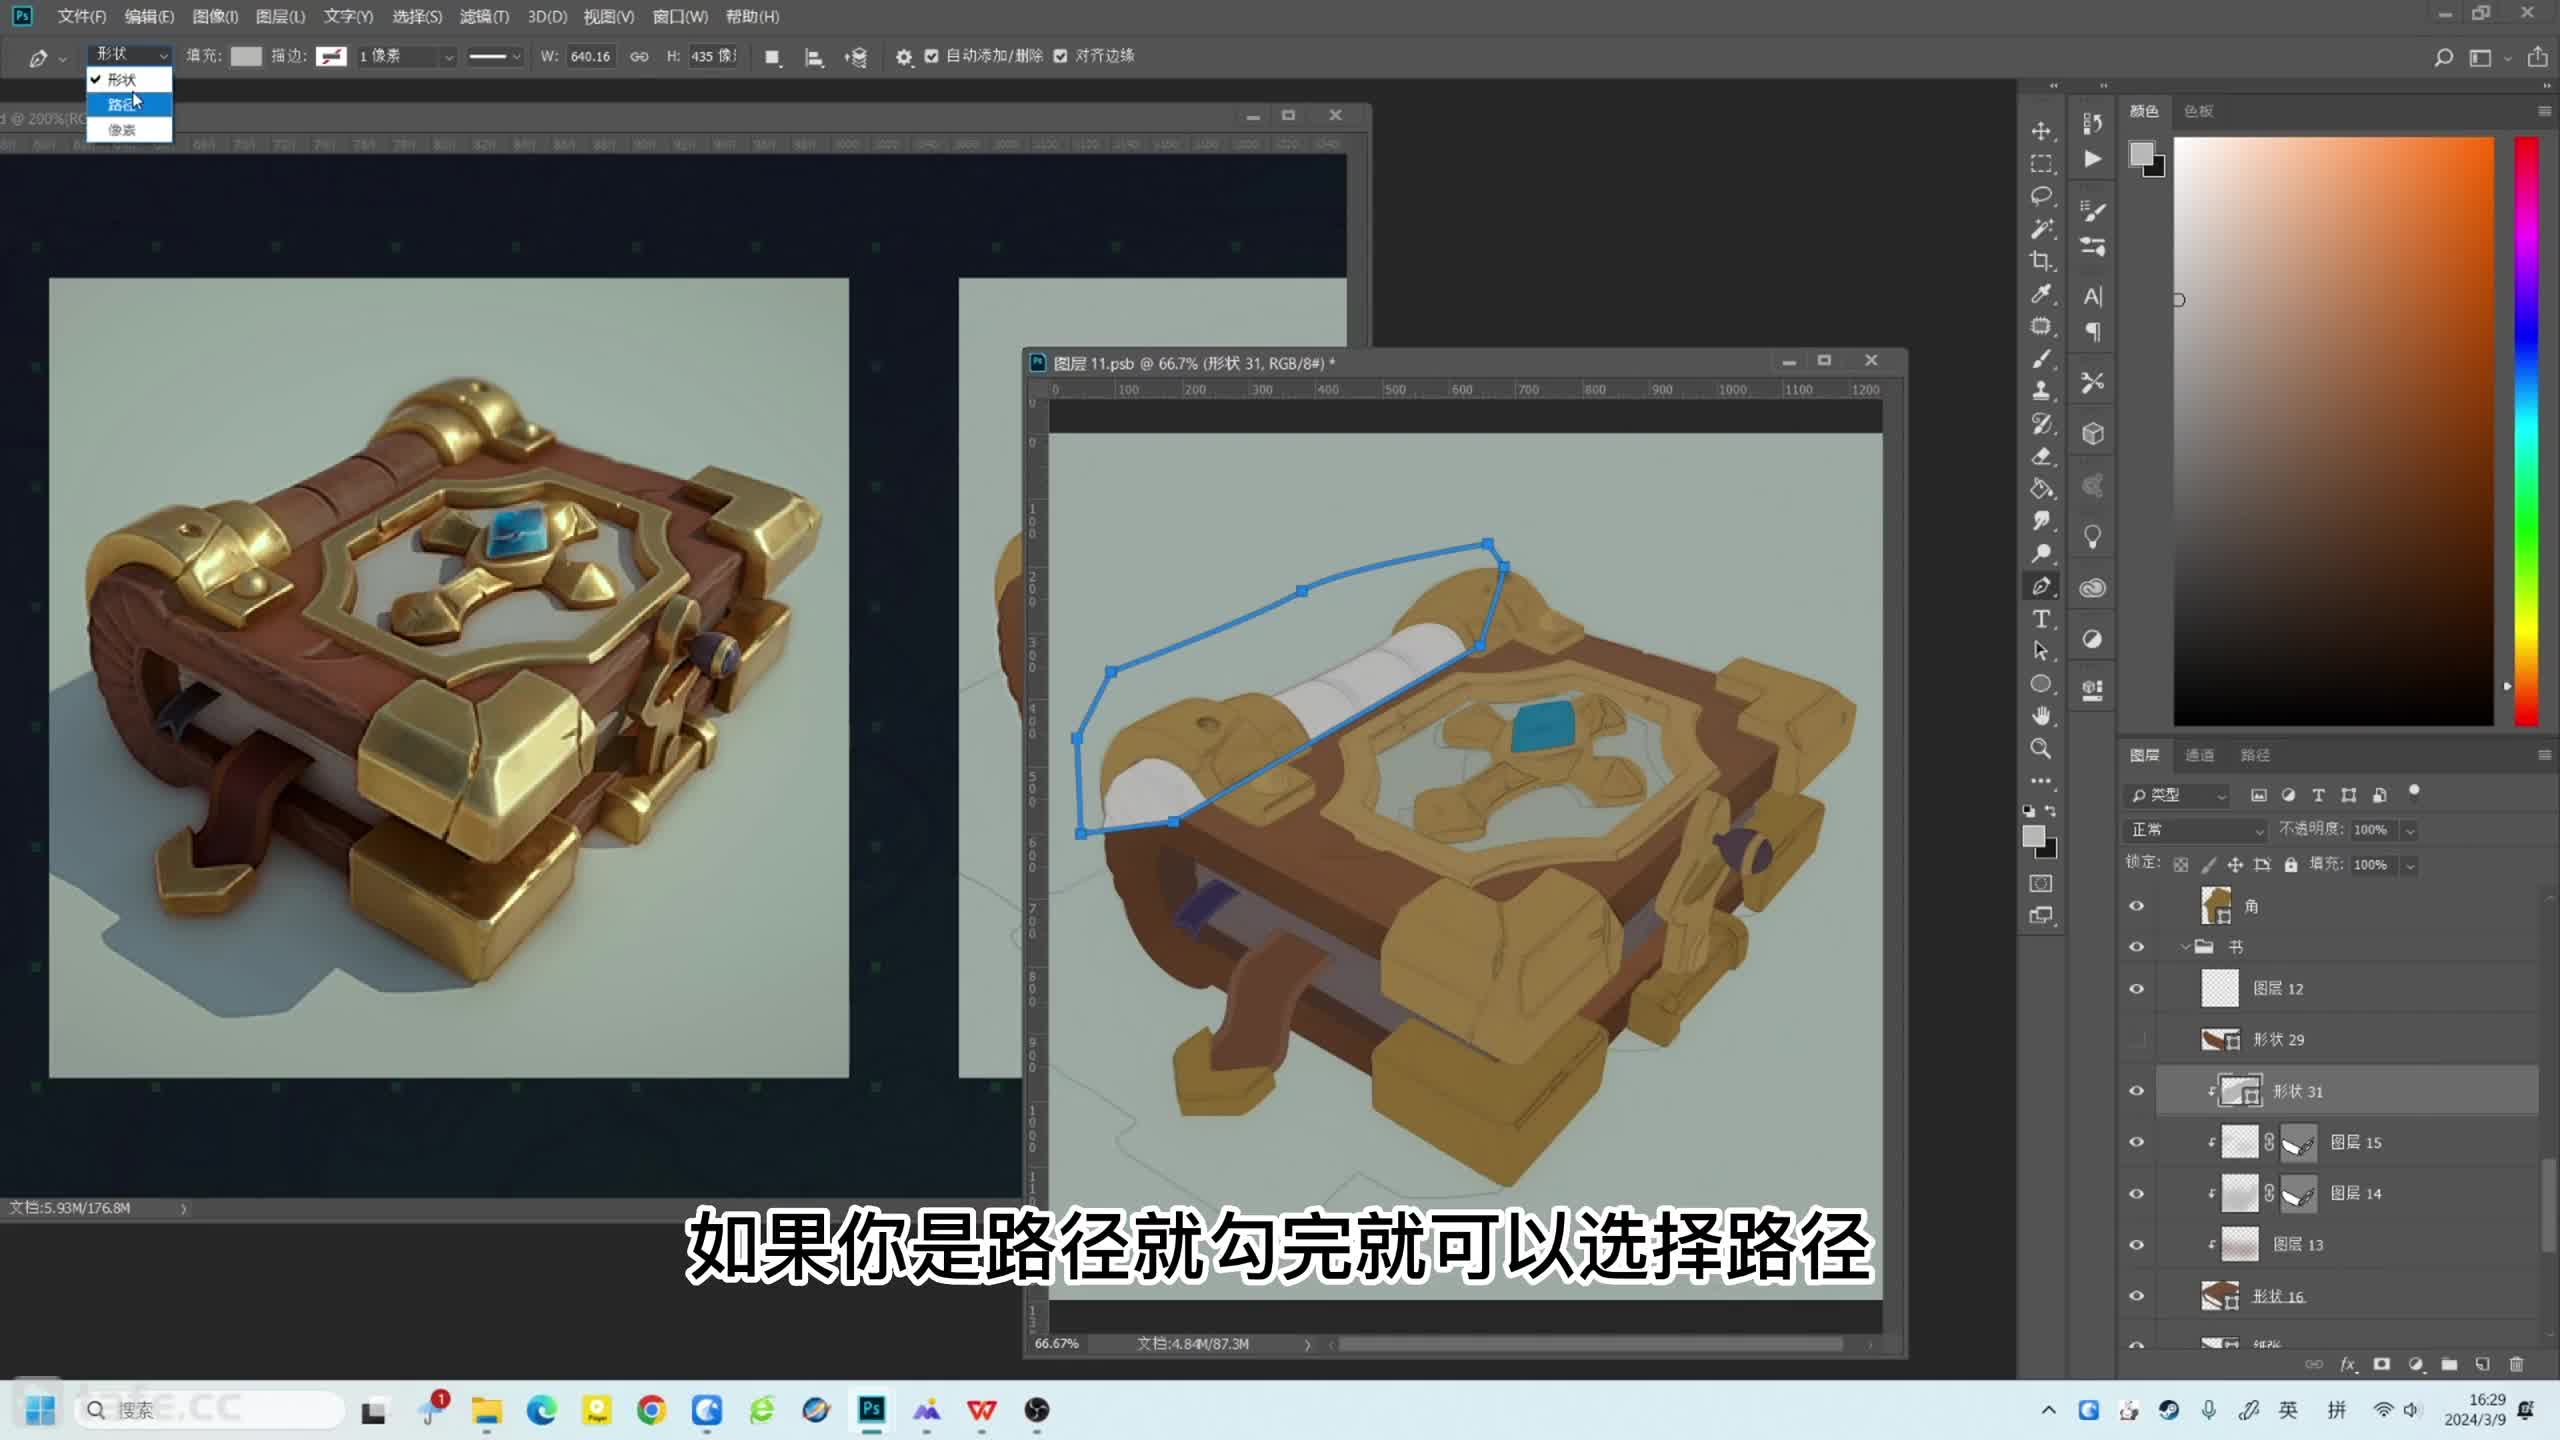Hide the 形状 31 layer
This screenshot has height=1440, width=2560.
pyautogui.click(x=2137, y=1091)
